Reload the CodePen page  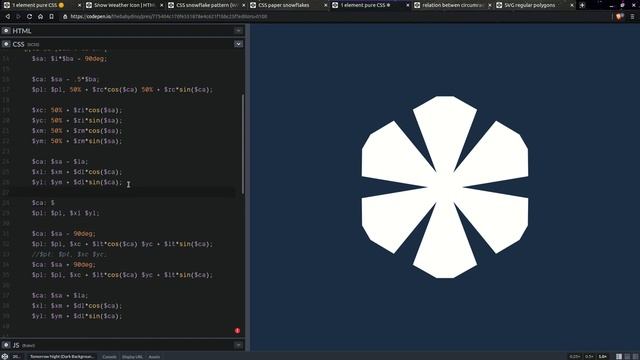click(x=29, y=17)
